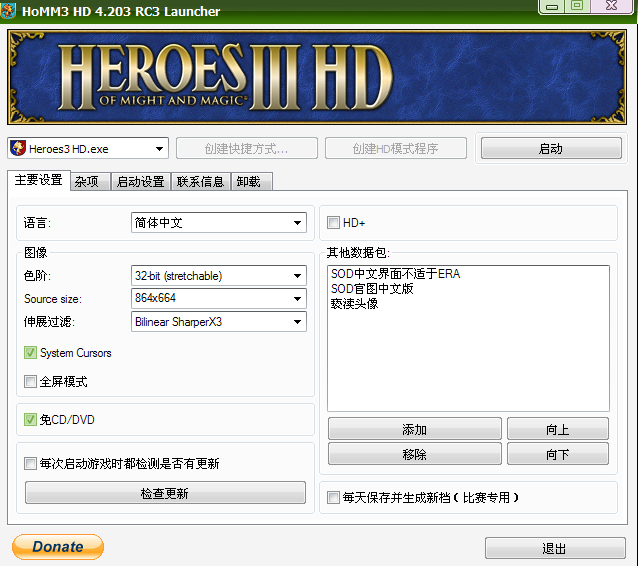This screenshot has width=638, height=566.
Task: Expand the 伸展过滤 dropdown Bilinear SharperX3
Action: [x=218, y=322]
